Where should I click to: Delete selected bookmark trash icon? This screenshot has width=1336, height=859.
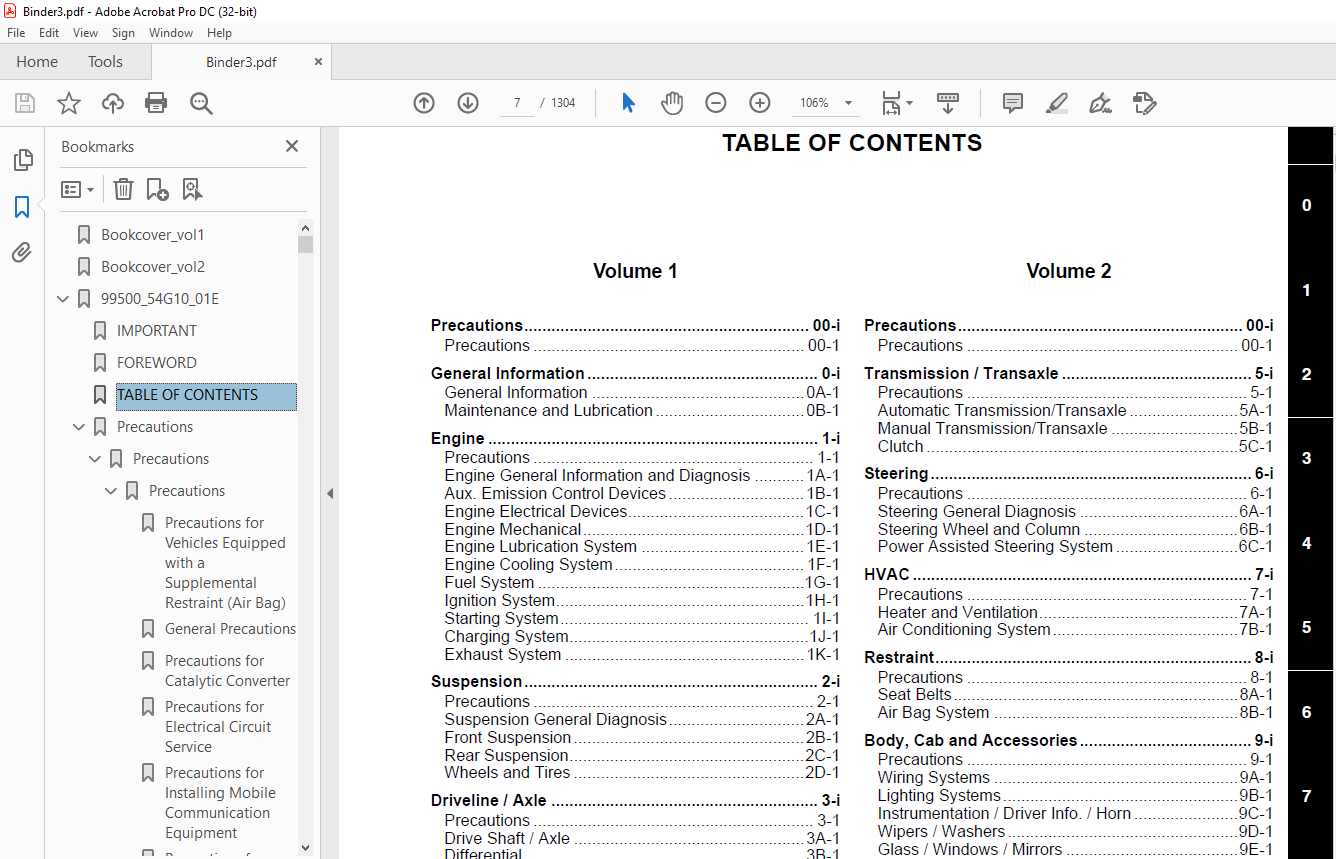[x=123, y=189]
